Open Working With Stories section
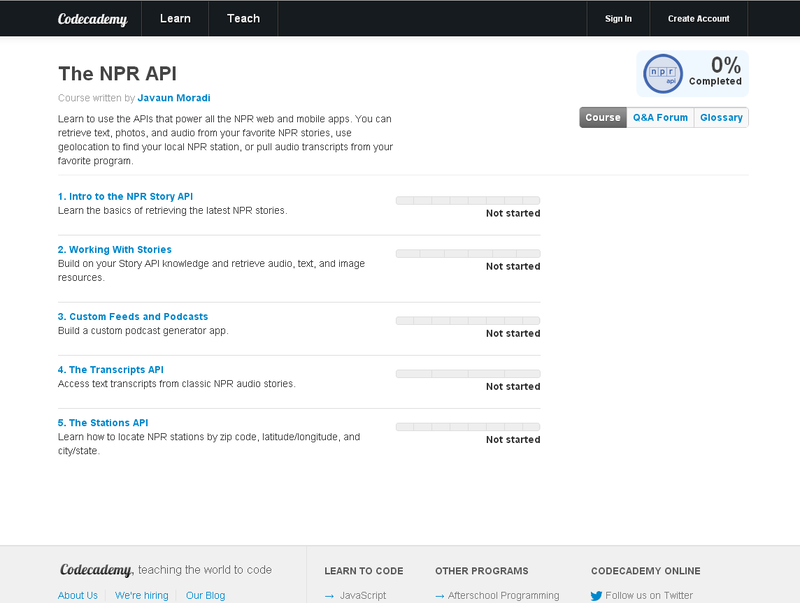Screen dimensions: 800x603 115,249
